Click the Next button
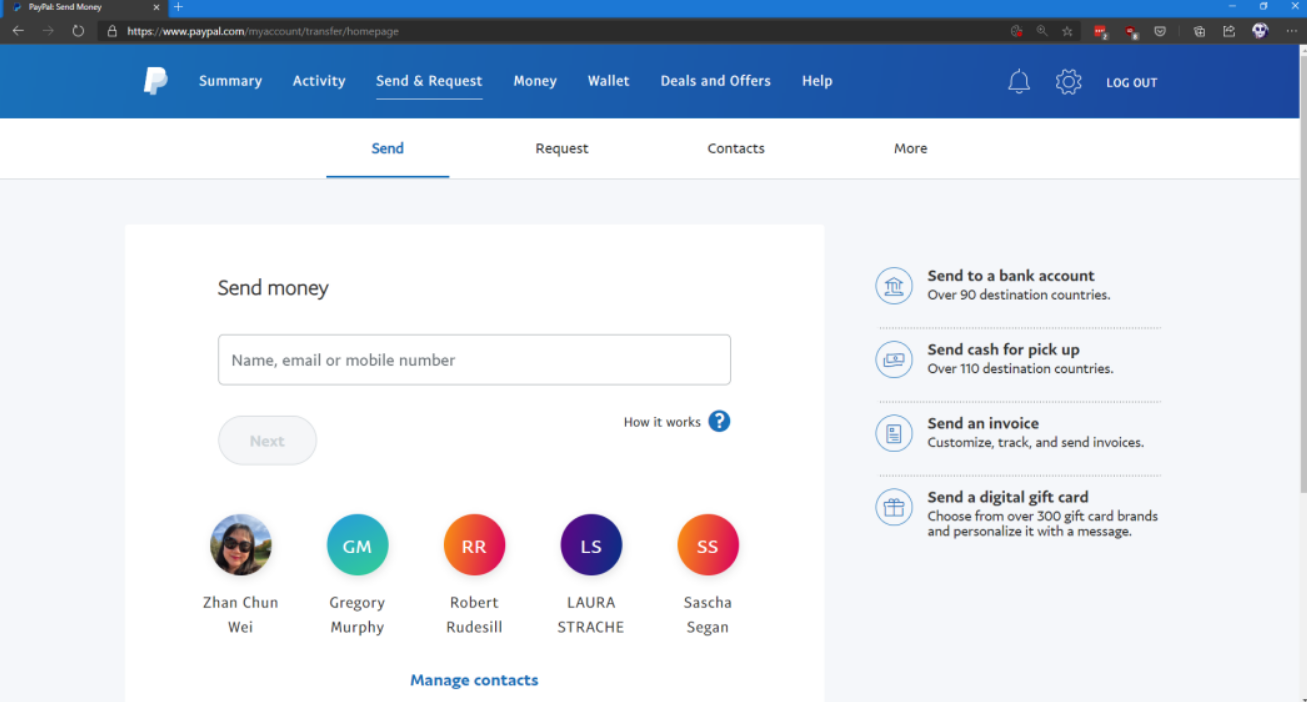This screenshot has height=702, width=1307. coord(267,440)
